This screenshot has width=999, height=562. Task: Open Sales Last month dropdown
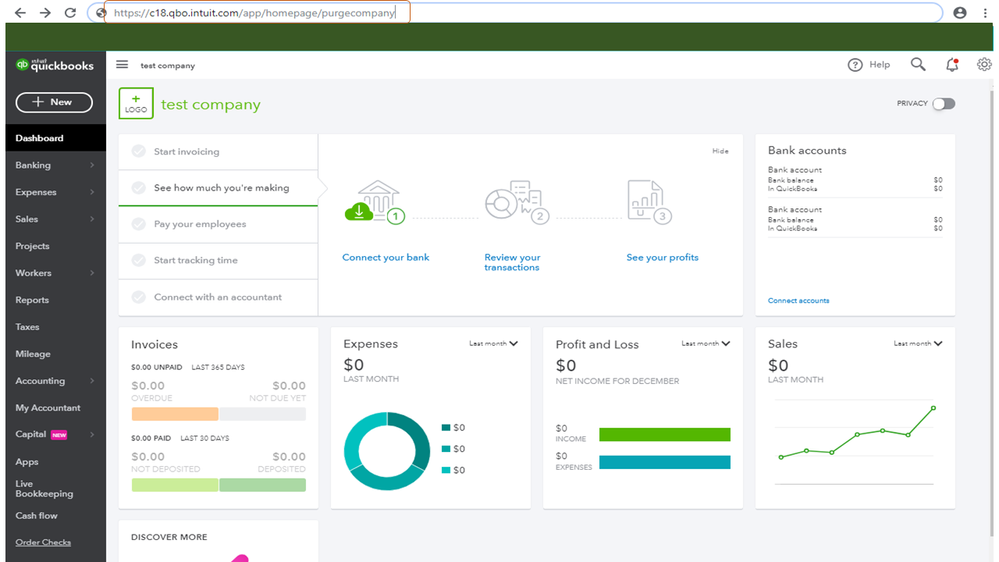(918, 344)
